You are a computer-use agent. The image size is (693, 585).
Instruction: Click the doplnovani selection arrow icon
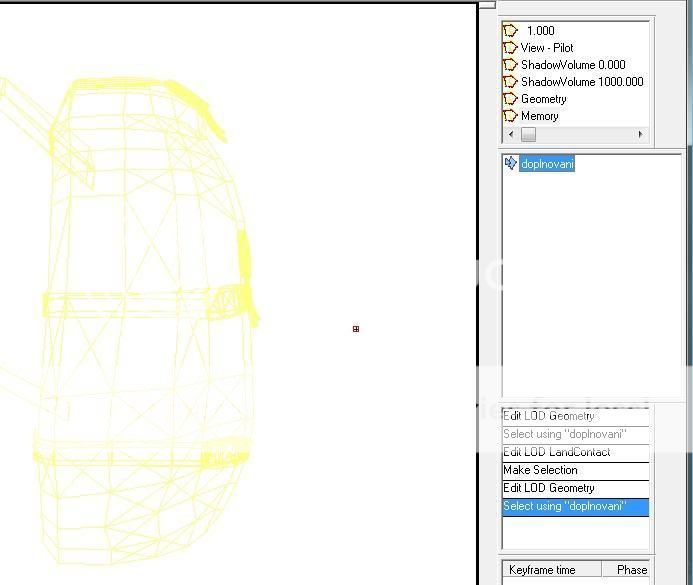tap(511, 163)
